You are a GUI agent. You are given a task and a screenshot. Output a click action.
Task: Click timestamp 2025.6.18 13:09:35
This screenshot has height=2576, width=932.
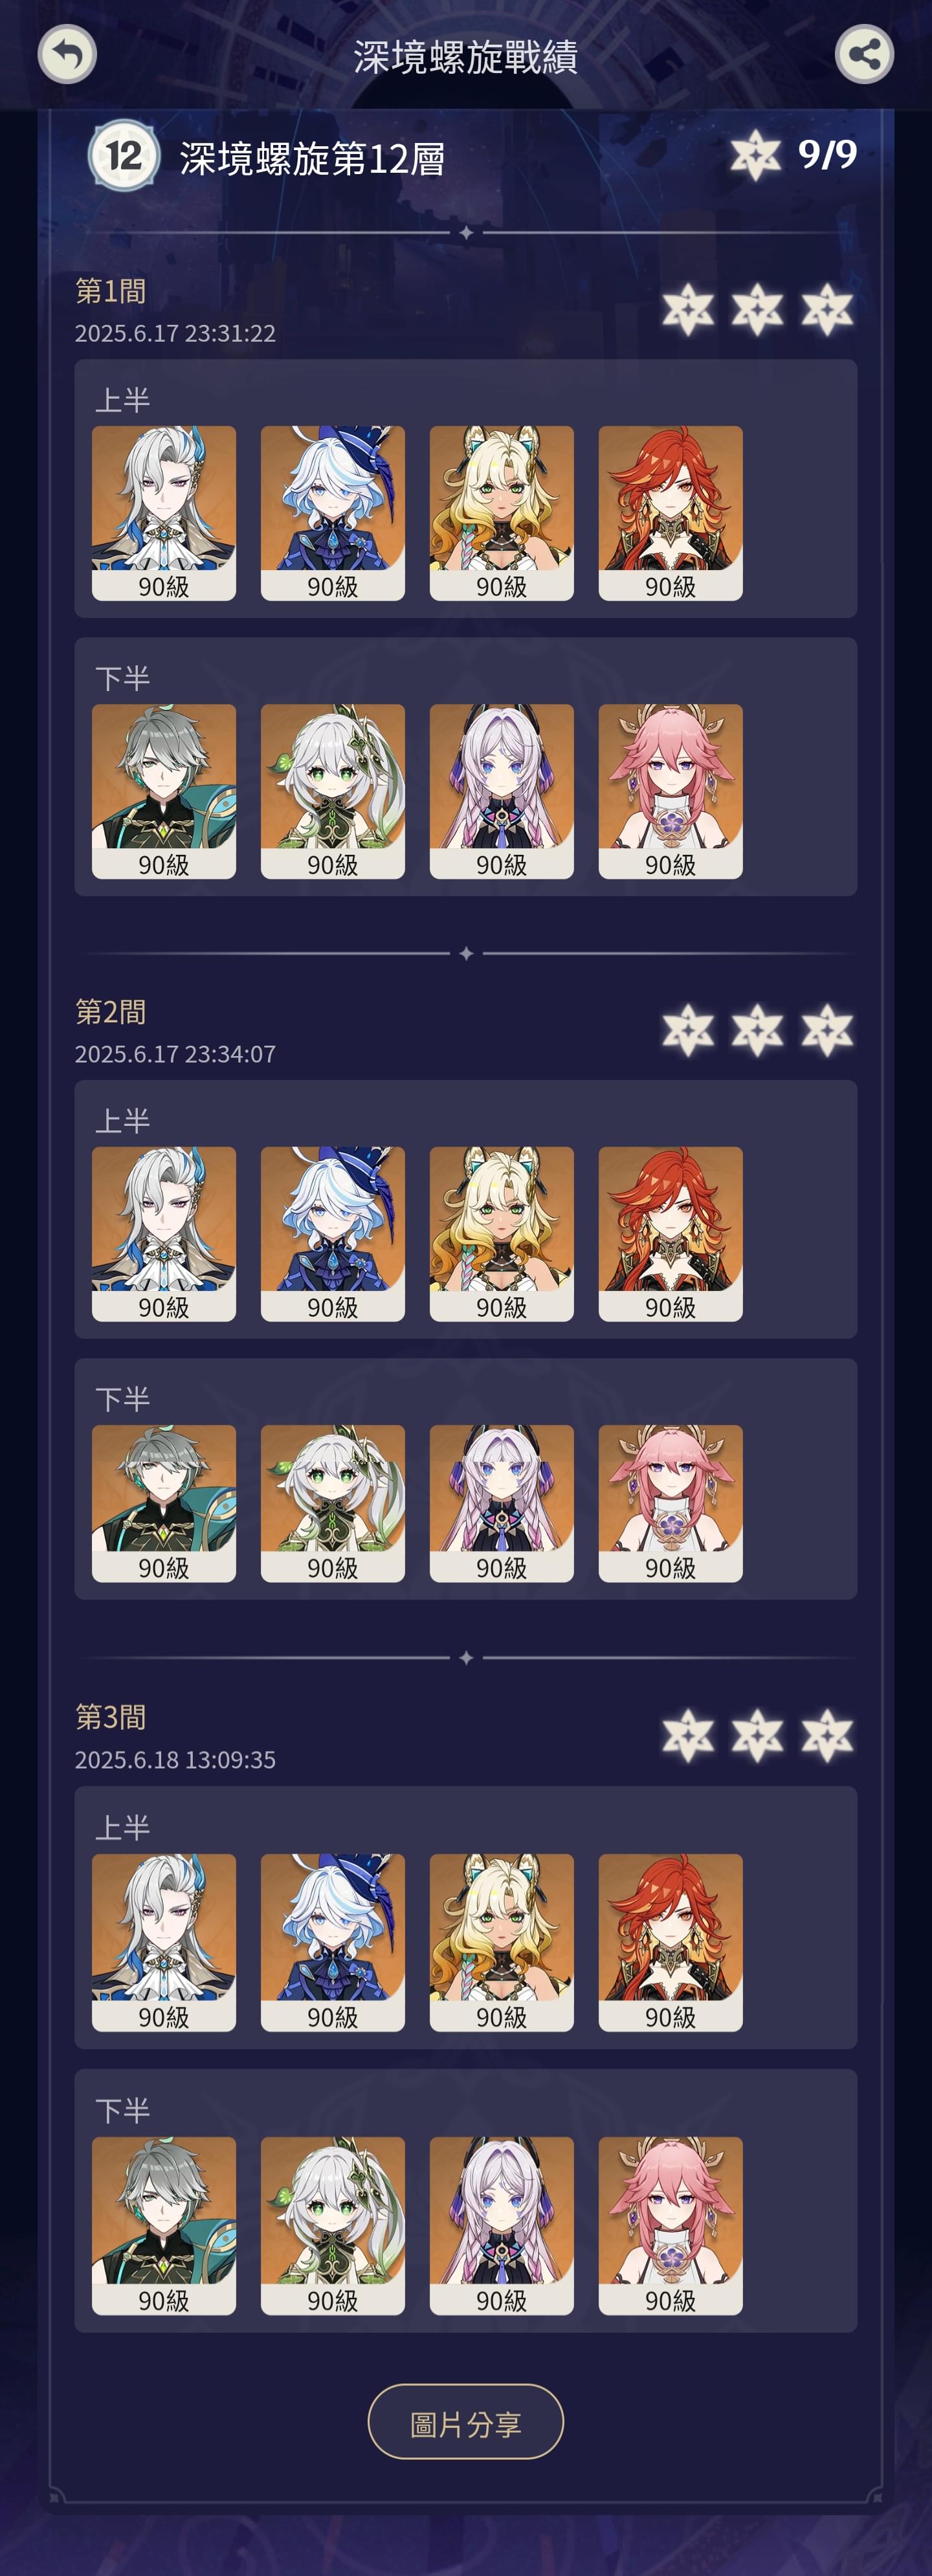pyautogui.click(x=175, y=1759)
